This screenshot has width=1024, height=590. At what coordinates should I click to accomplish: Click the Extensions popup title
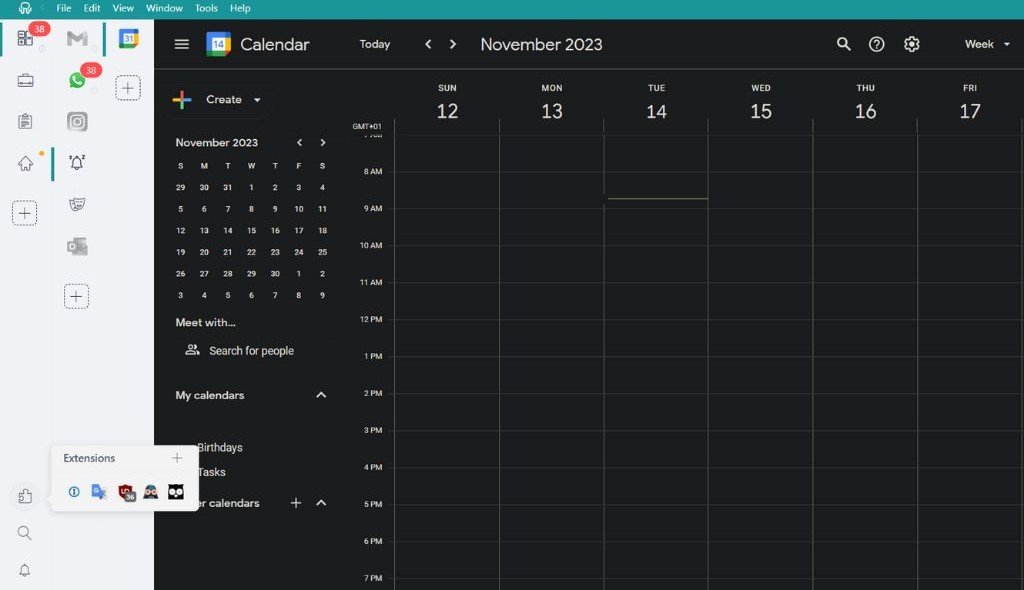tap(89, 458)
